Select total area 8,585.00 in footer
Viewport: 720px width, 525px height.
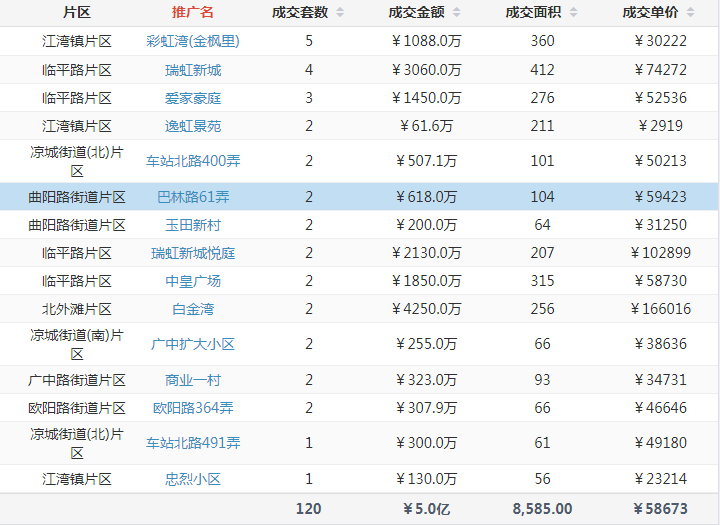(542, 509)
